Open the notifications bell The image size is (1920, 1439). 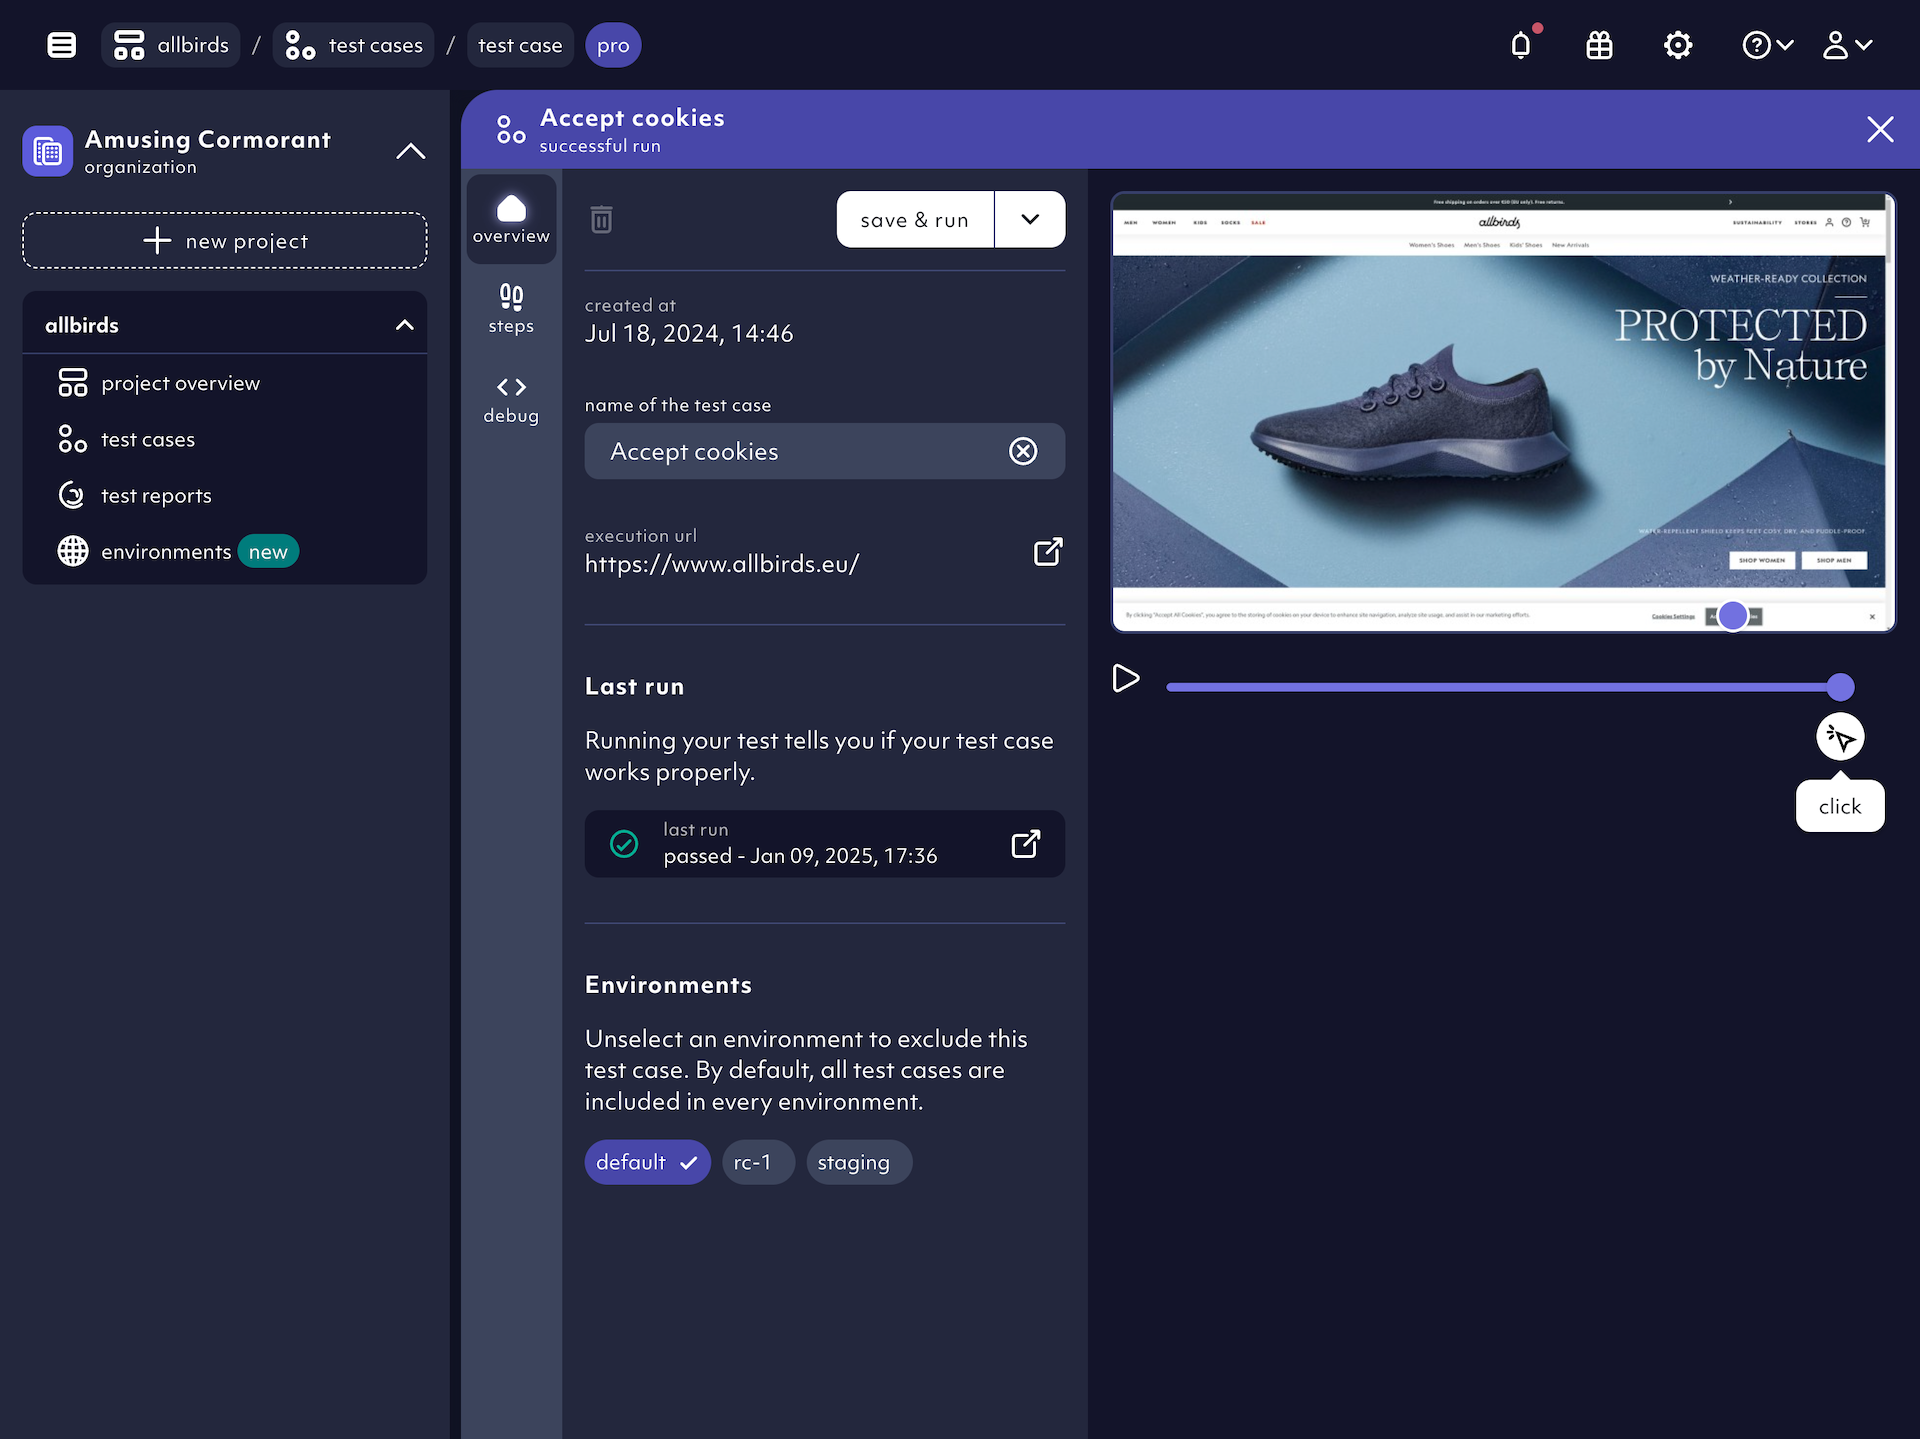[1521, 45]
